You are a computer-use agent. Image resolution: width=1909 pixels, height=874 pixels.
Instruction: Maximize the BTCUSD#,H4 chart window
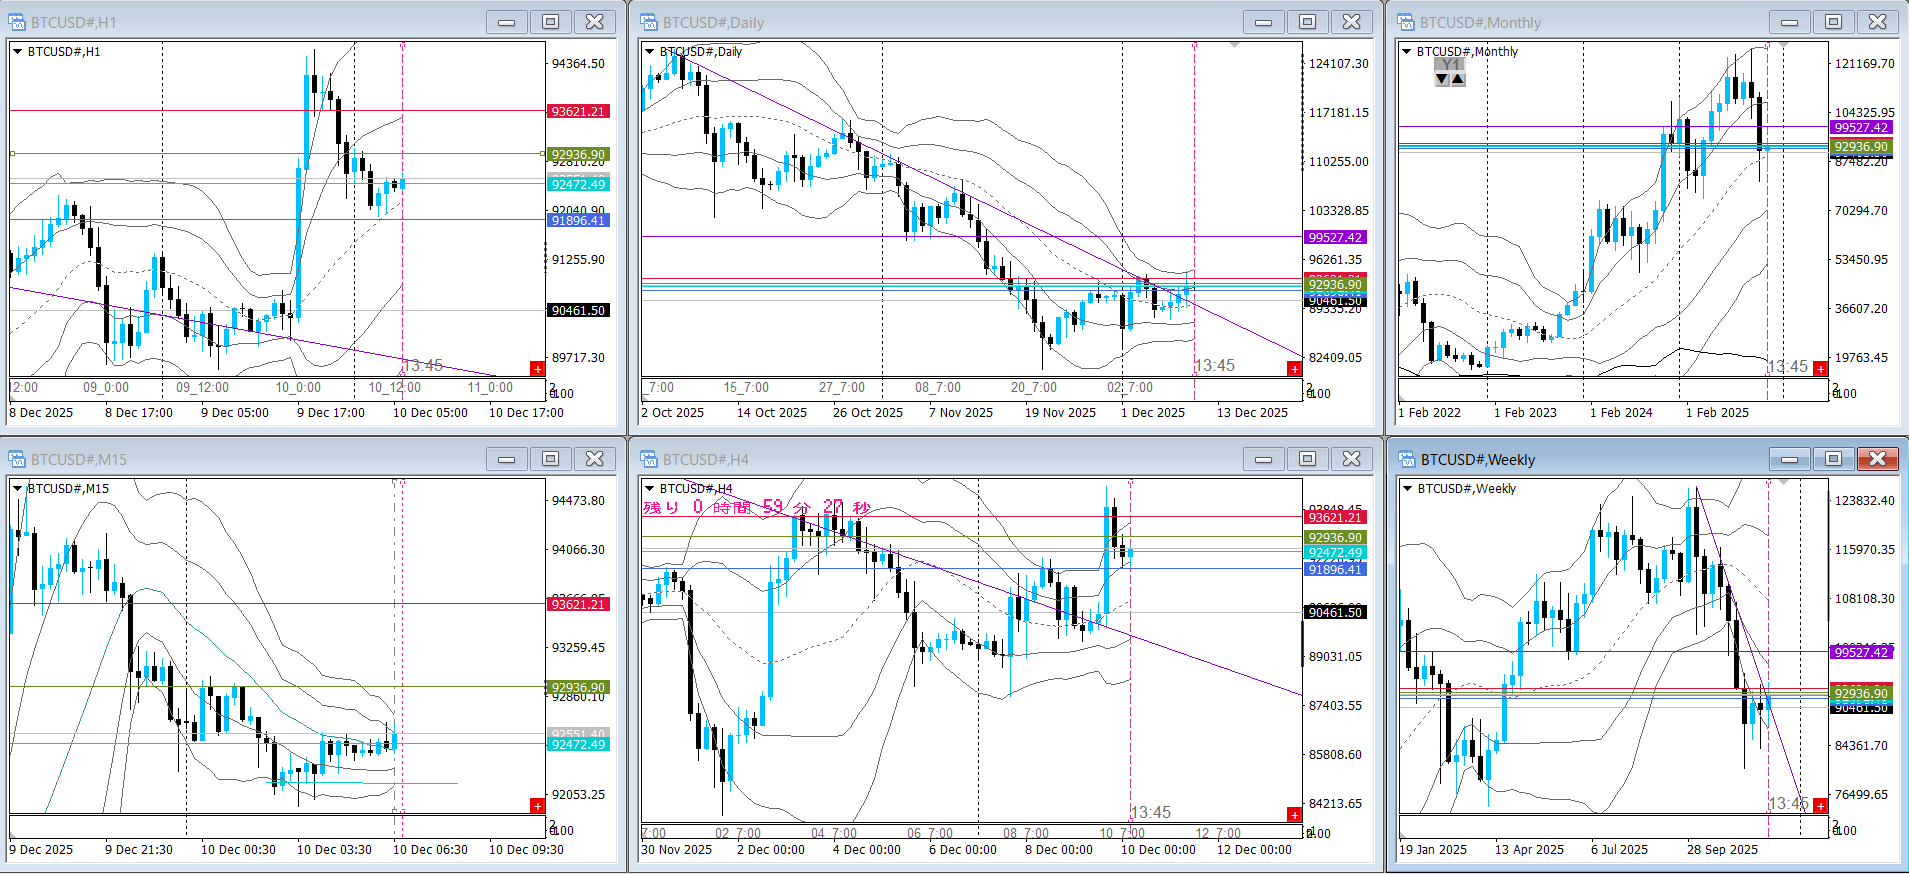(x=1307, y=459)
